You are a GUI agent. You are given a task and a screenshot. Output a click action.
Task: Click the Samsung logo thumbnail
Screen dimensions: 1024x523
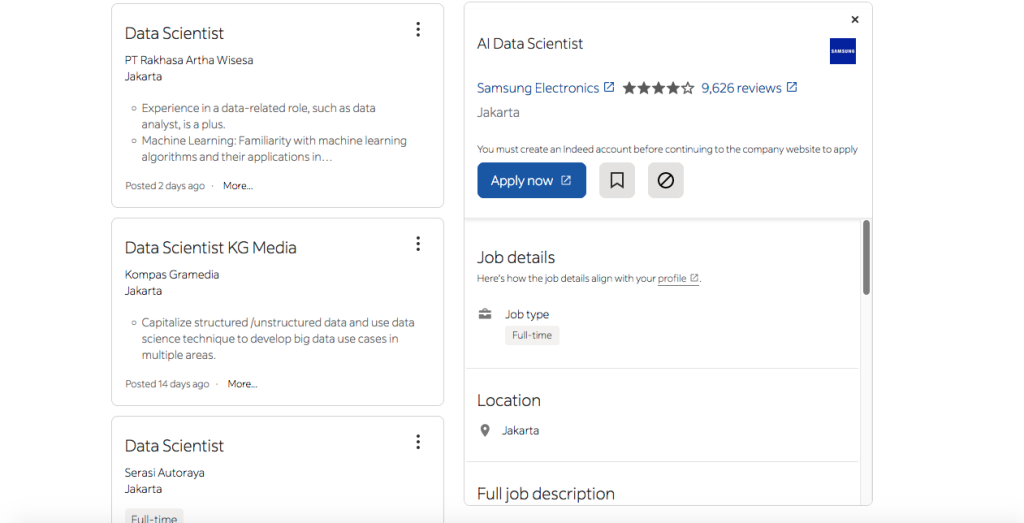click(x=842, y=51)
